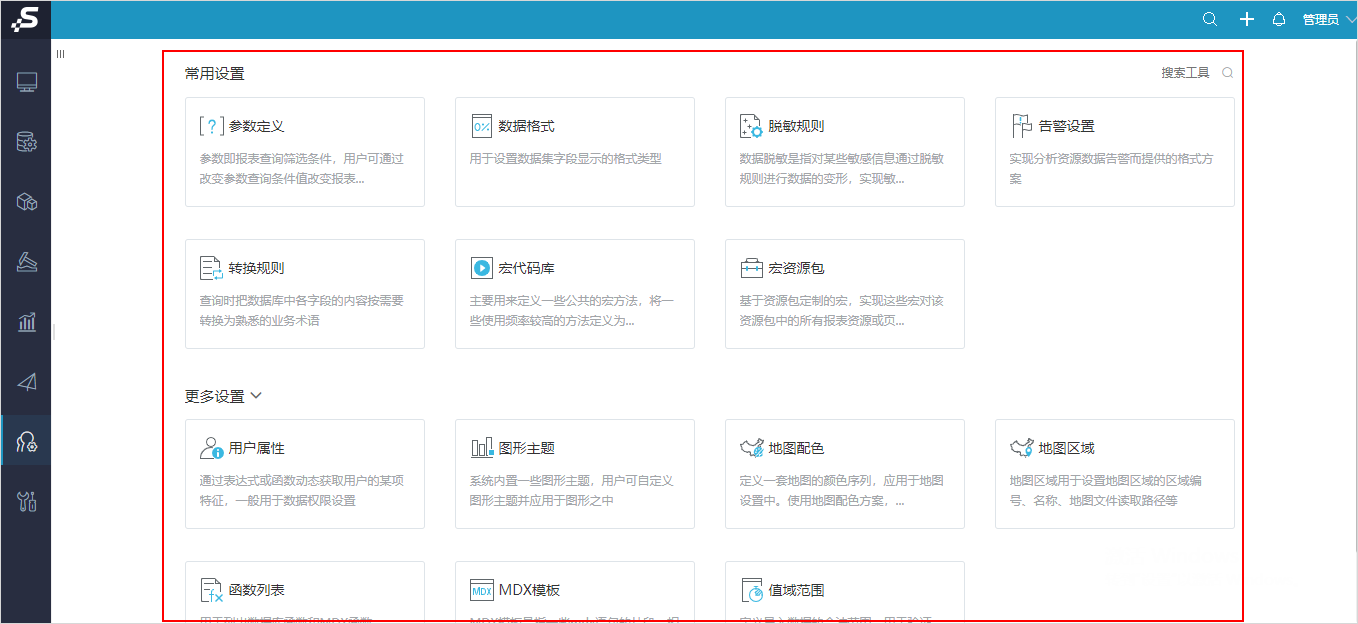
Task: Open the 脱敏规则 title link
Action: click(796, 126)
